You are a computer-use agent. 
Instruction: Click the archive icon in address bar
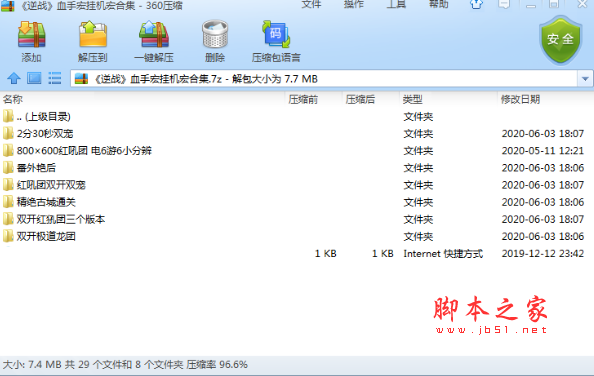81,79
